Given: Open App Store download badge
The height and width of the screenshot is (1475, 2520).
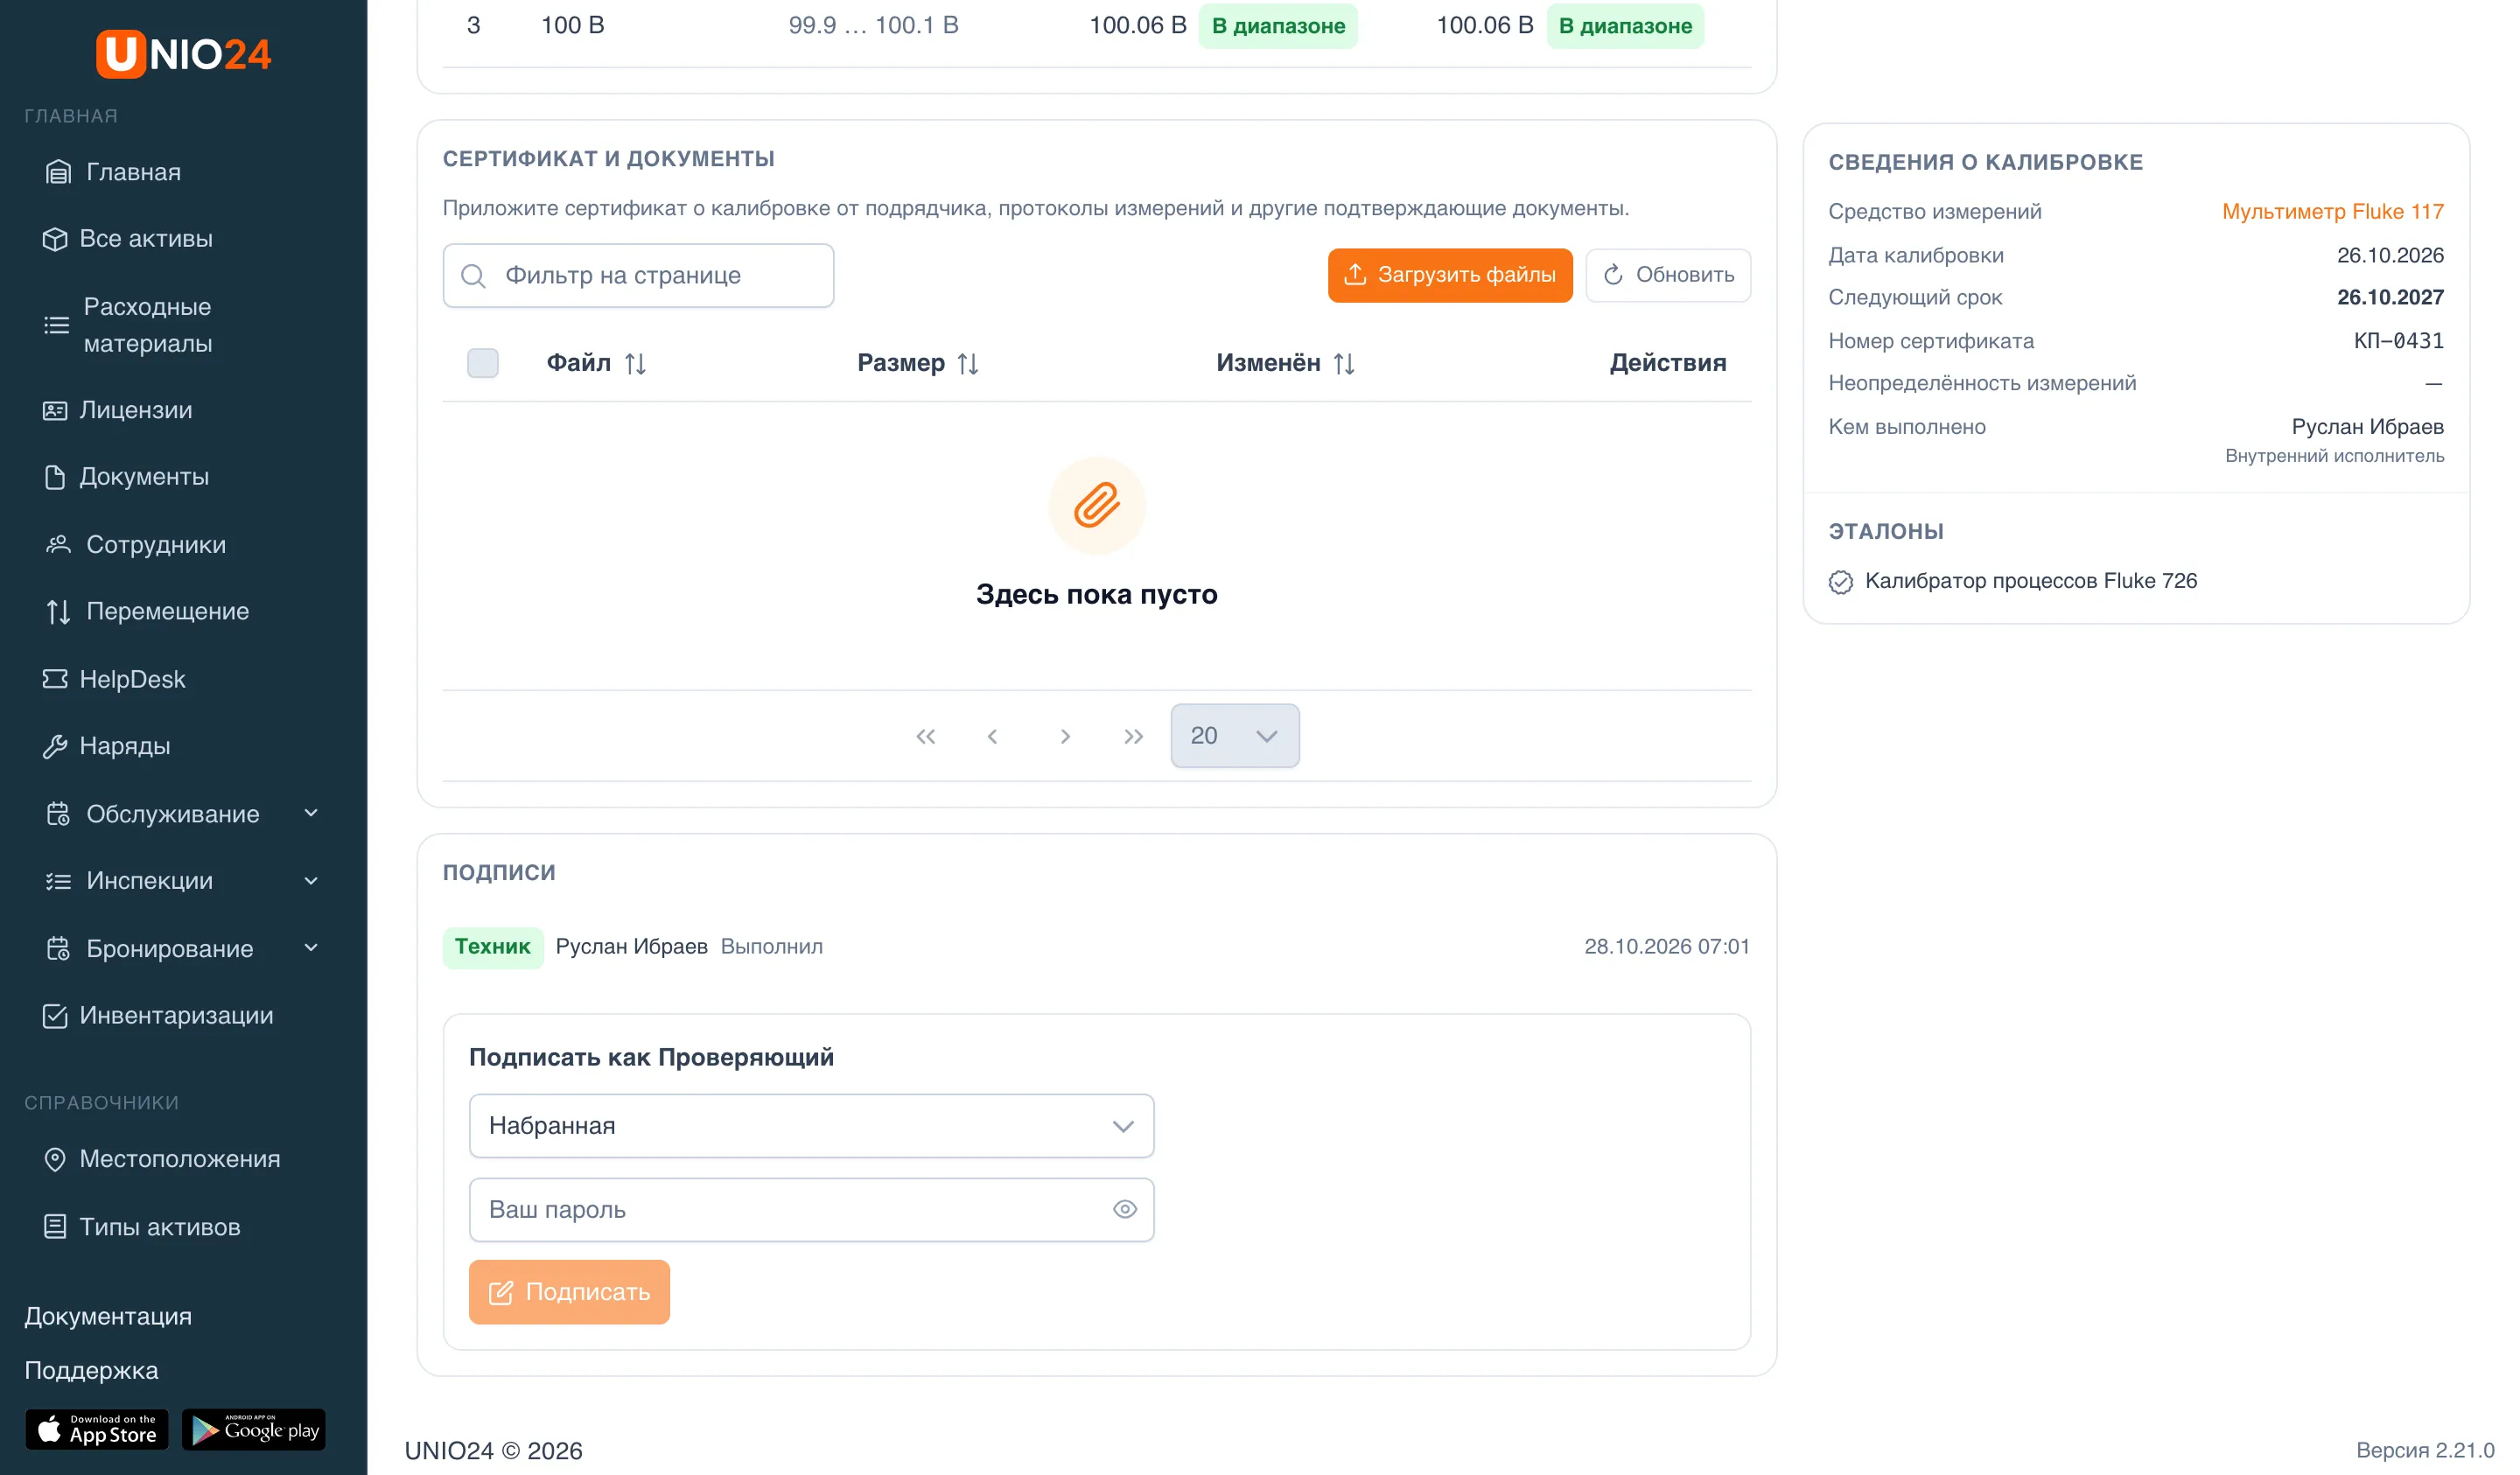Looking at the screenshot, I should [x=97, y=1429].
